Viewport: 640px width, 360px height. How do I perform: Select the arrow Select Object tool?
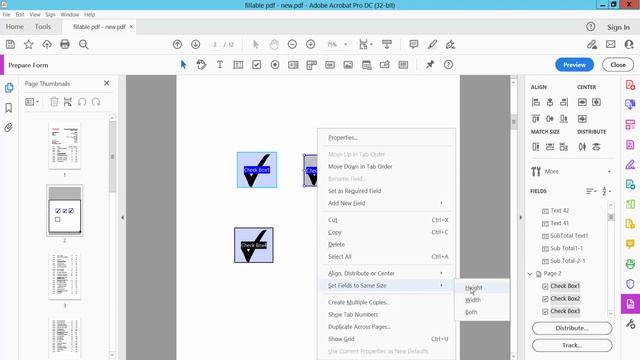click(183, 64)
